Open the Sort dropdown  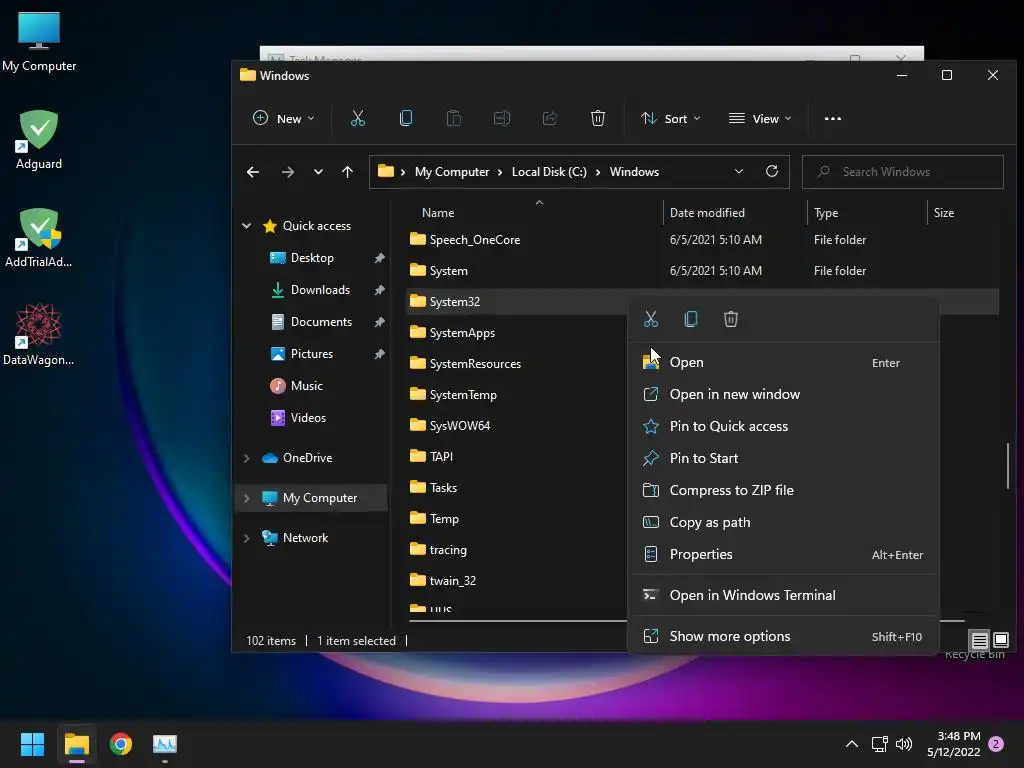click(x=671, y=118)
